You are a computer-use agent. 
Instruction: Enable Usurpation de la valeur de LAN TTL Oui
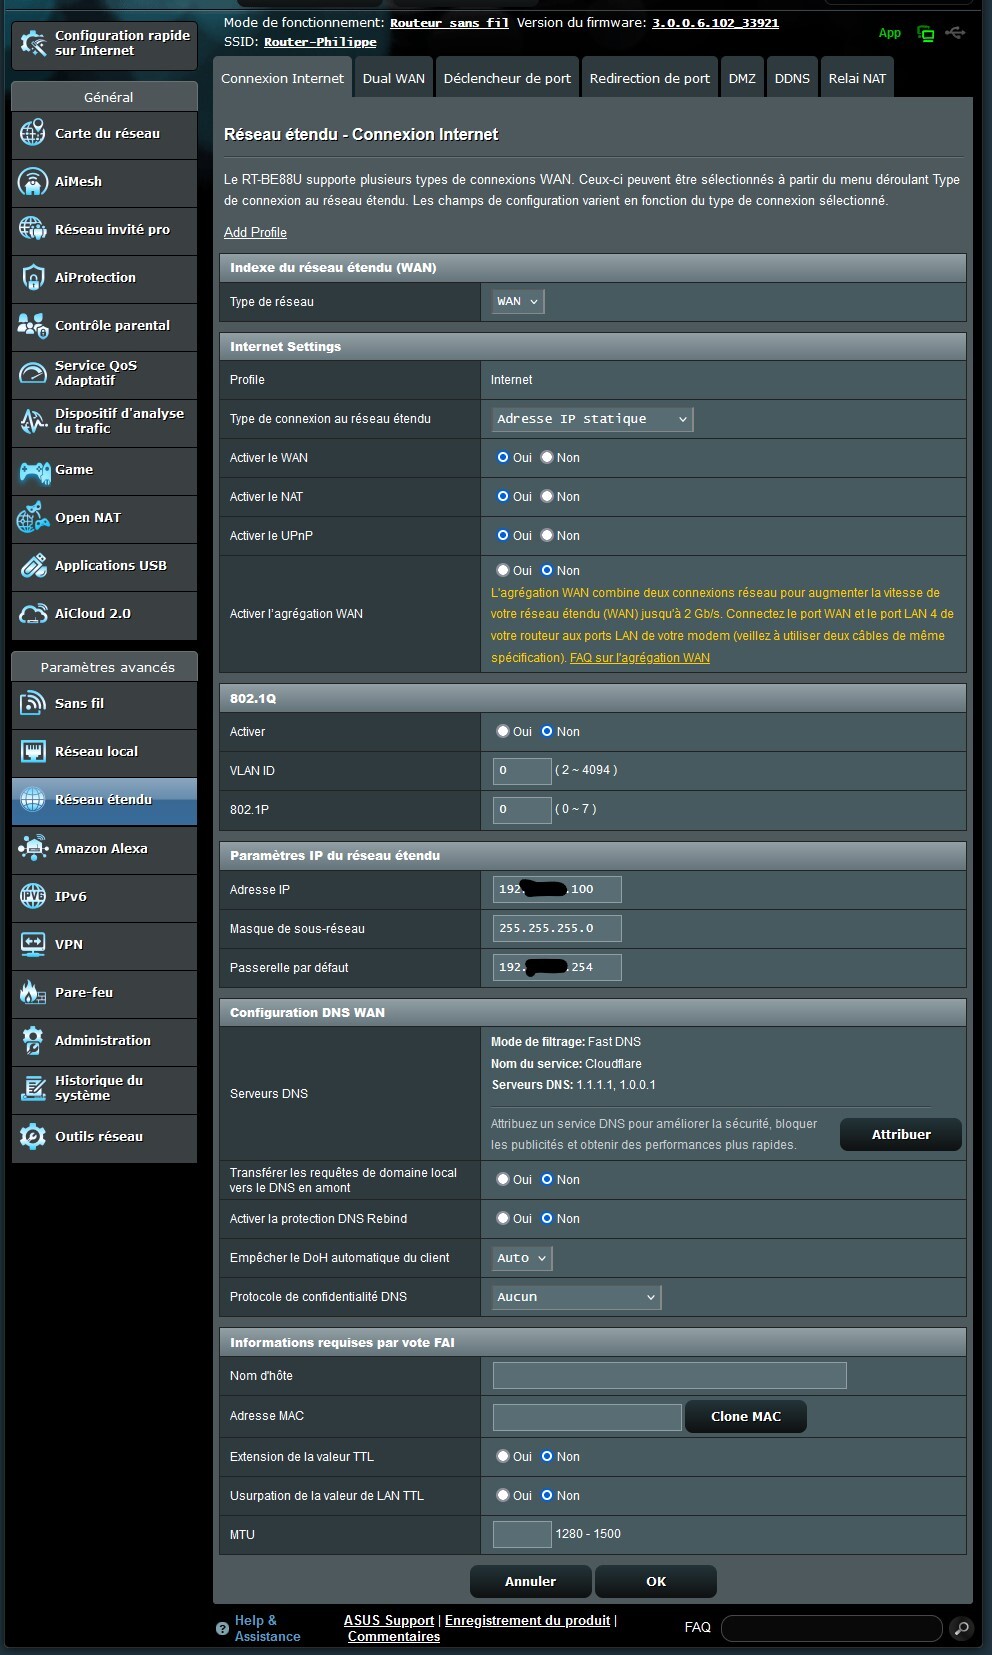(x=503, y=1495)
